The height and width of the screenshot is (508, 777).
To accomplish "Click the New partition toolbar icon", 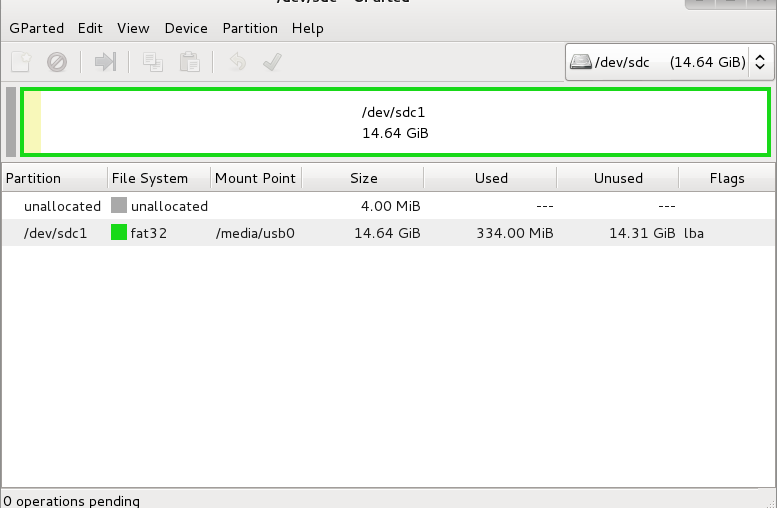I will point(21,62).
